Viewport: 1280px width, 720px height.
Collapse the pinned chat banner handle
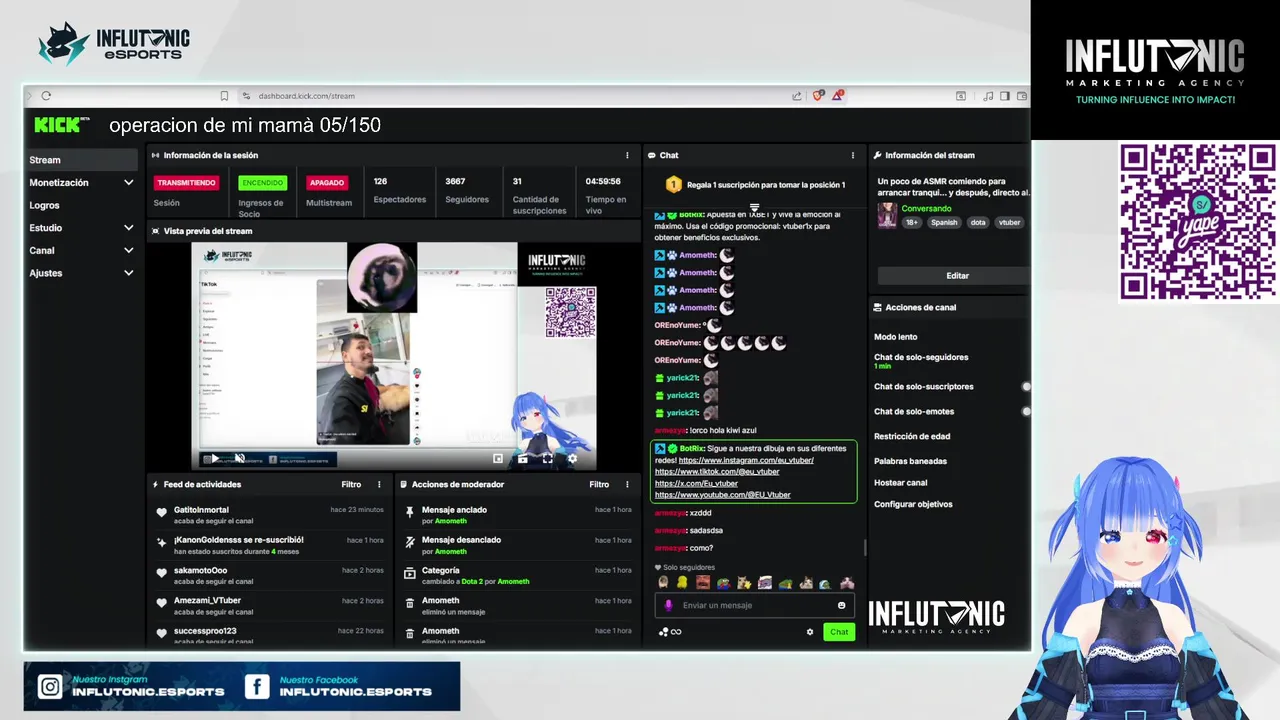pos(755,208)
